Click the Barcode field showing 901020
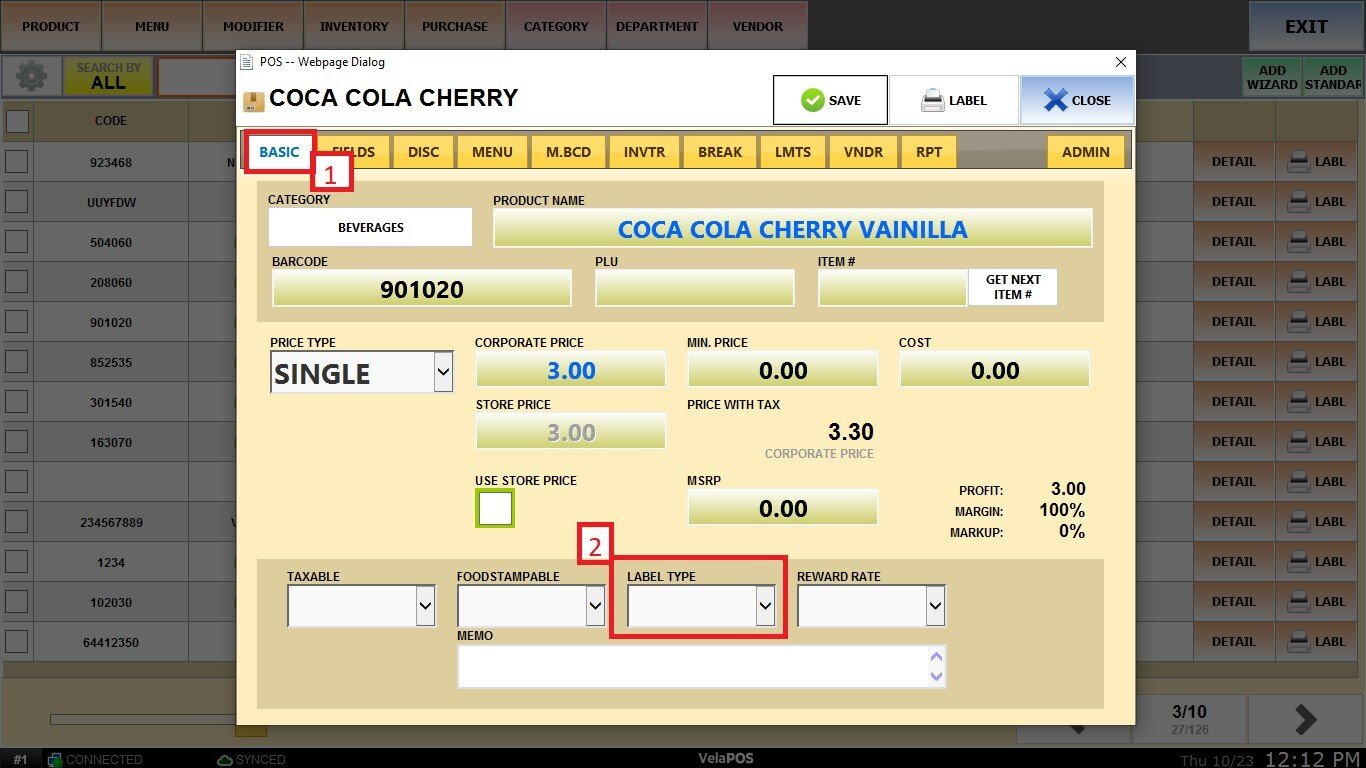This screenshot has height=768, width=1366. 421,290
